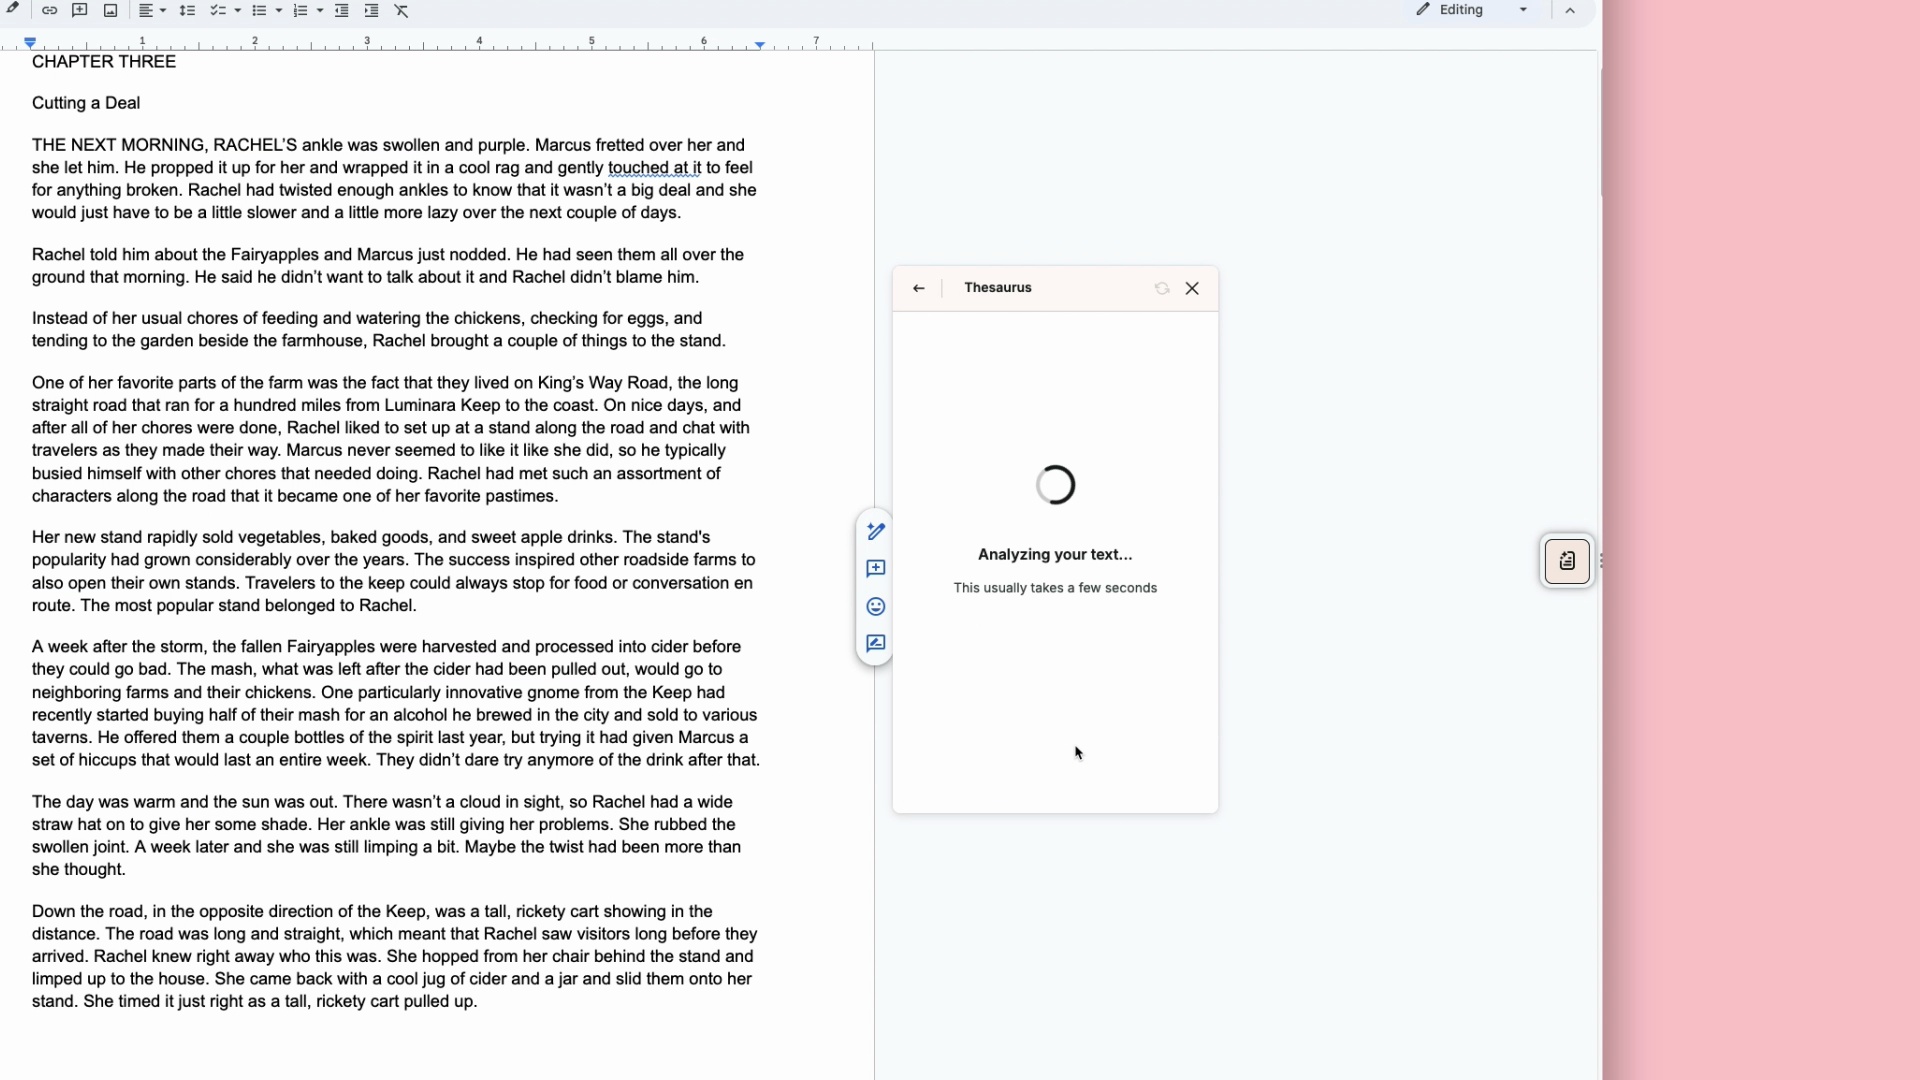Viewport: 1920px width, 1080px height.
Task: Click the add comment toolbar icon
Action: 80,11
